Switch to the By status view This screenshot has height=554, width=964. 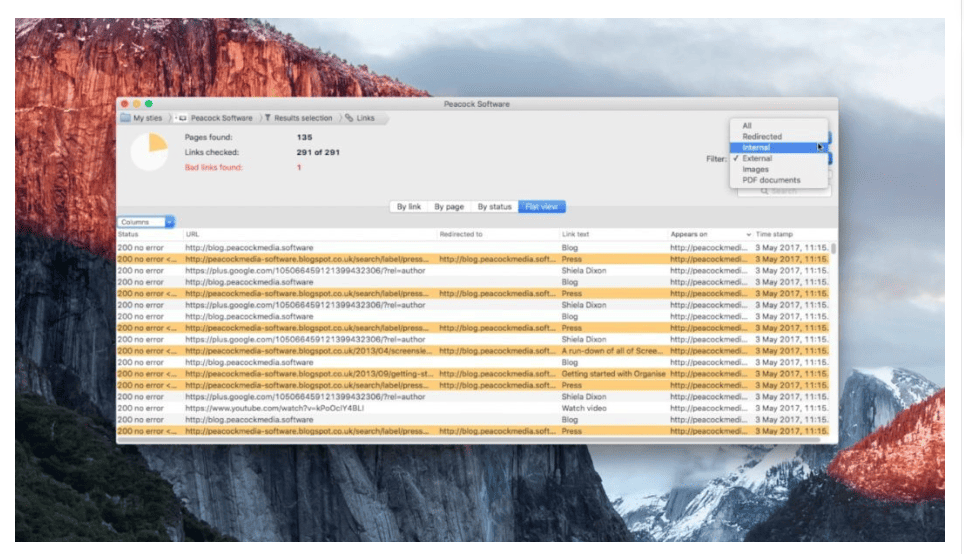pyautogui.click(x=494, y=207)
